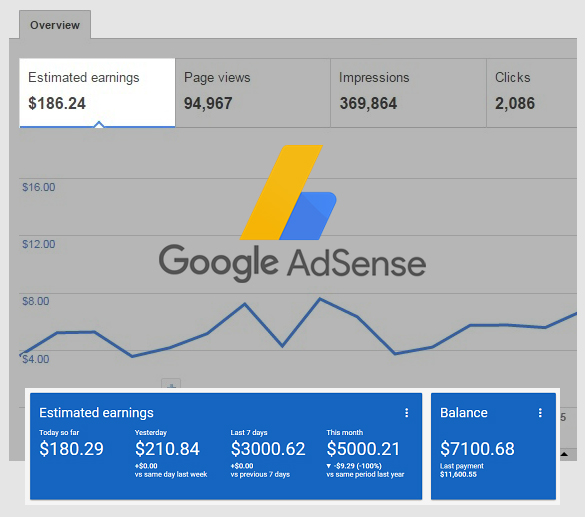This screenshot has height=517, width=585.
Task: Click the Yesterday $210.84 value
Action: tap(167, 448)
